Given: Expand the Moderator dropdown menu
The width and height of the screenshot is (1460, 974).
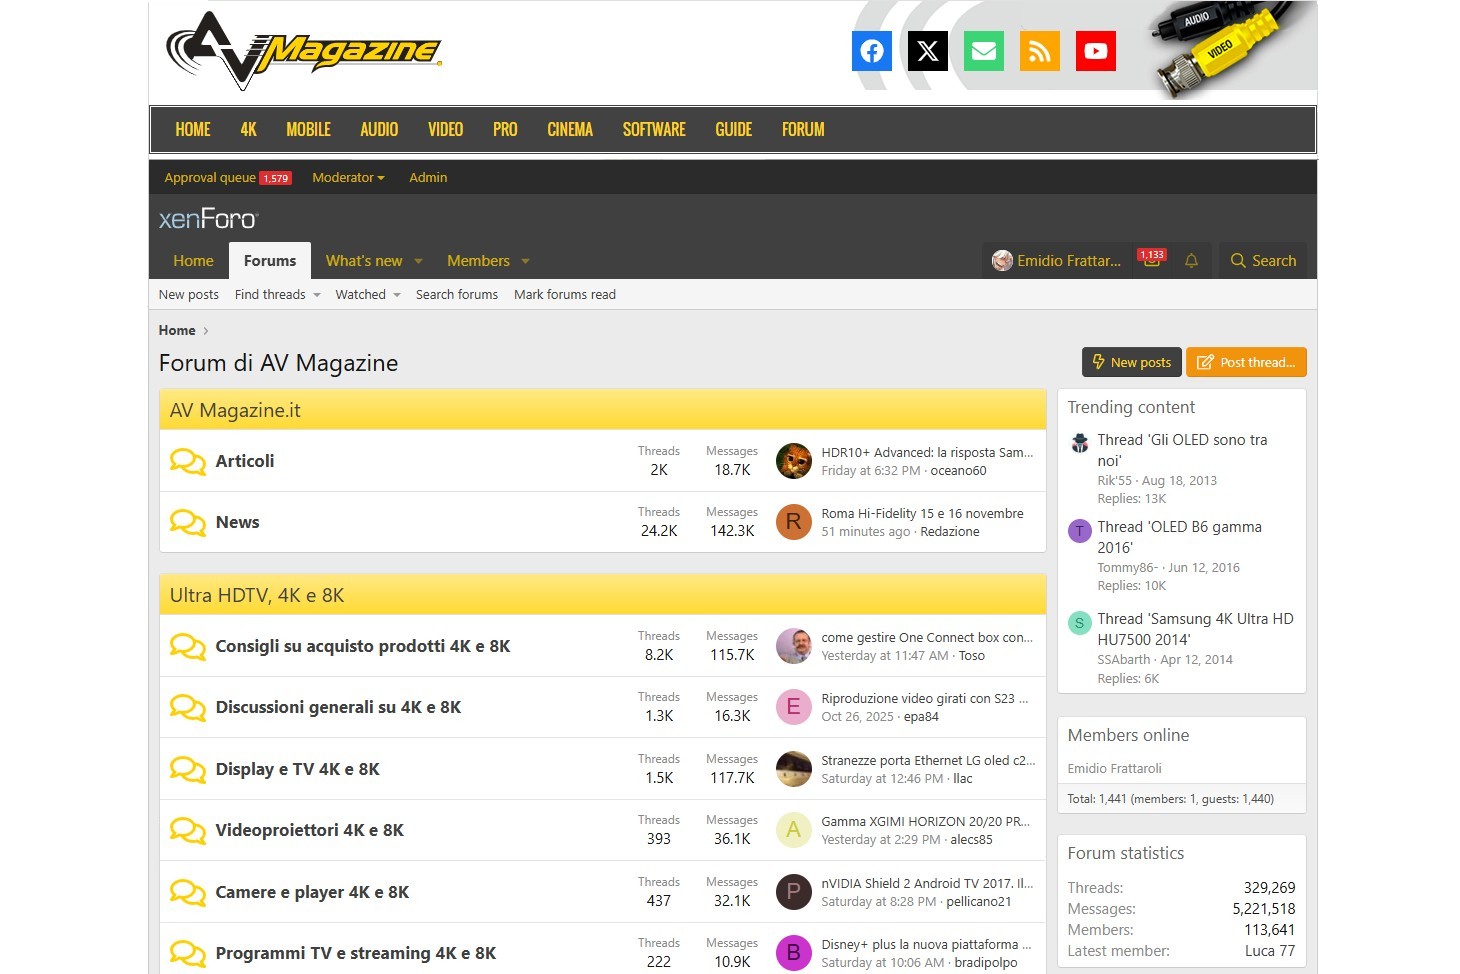Looking at the screenshot, I should pyautogui.click(x=348, y=178).
